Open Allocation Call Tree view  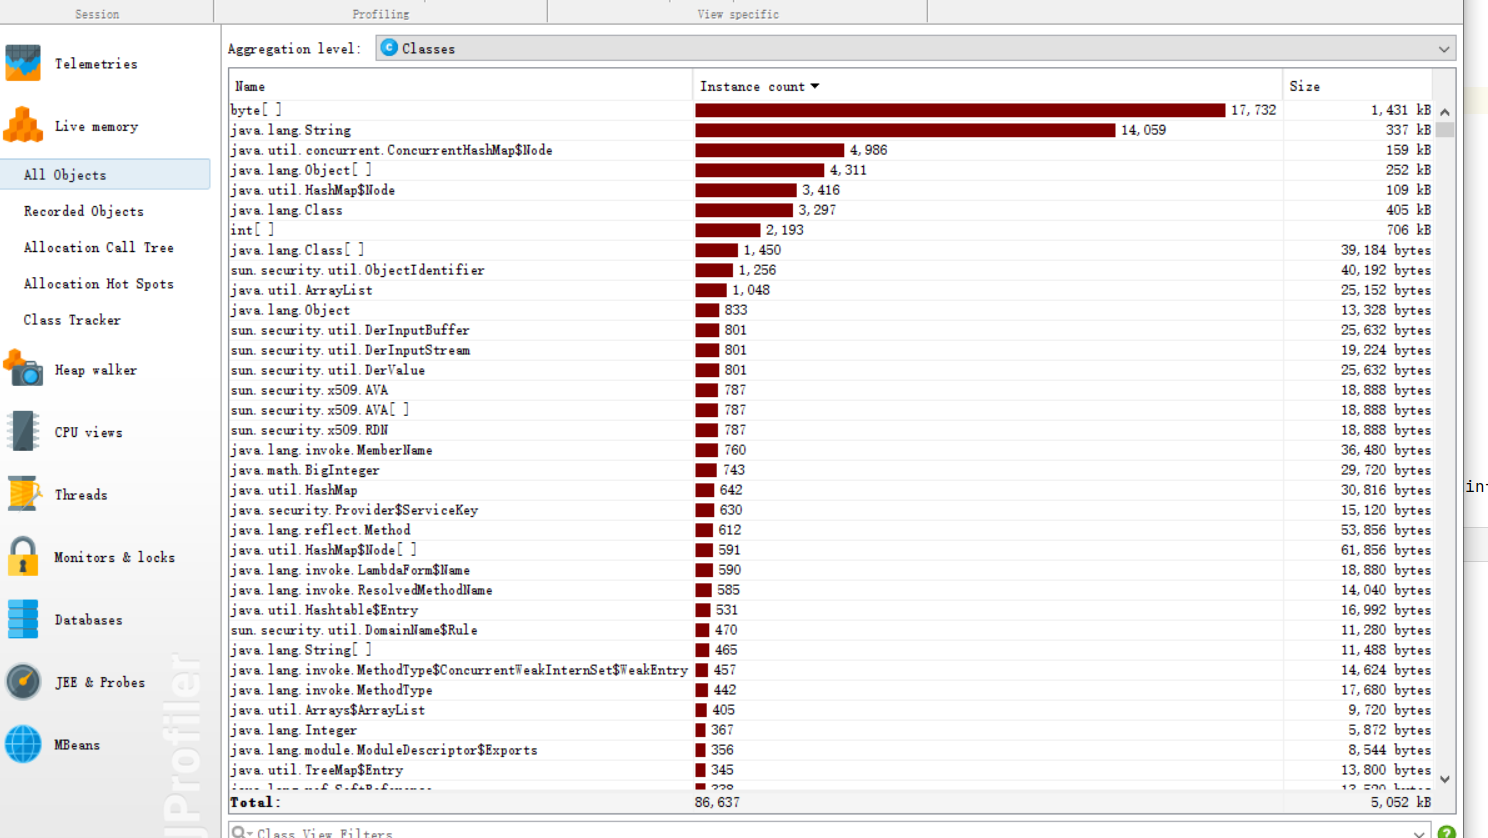click(99, 247)
